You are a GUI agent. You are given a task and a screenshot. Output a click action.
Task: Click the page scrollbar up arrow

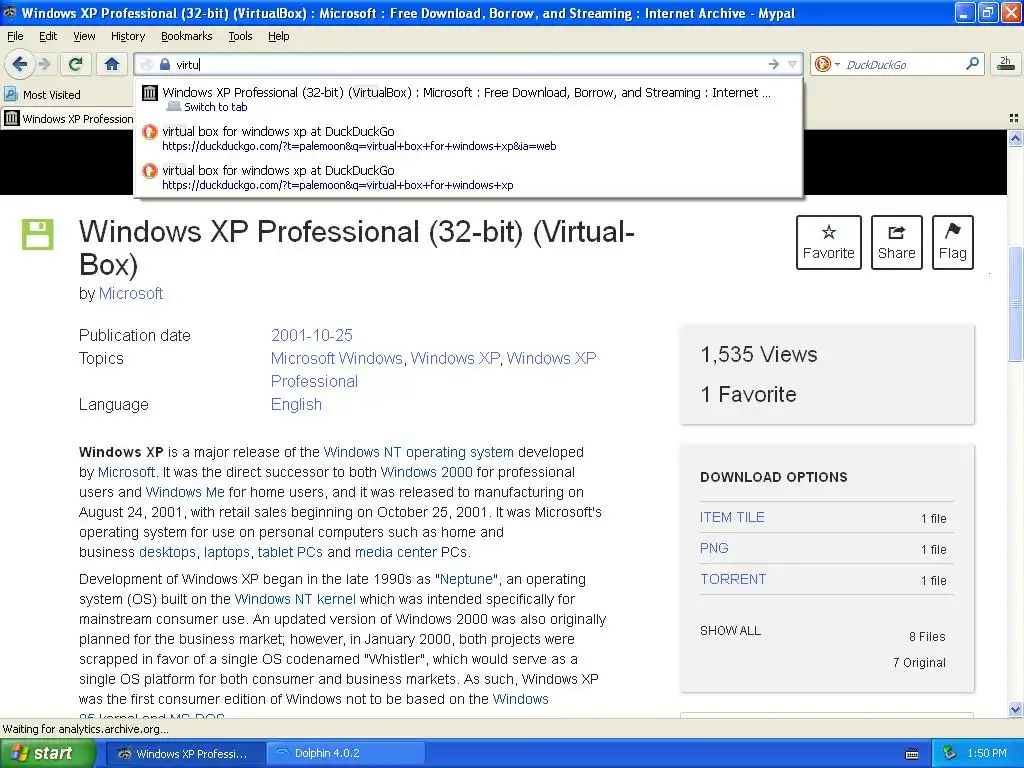click(1015, 138)
